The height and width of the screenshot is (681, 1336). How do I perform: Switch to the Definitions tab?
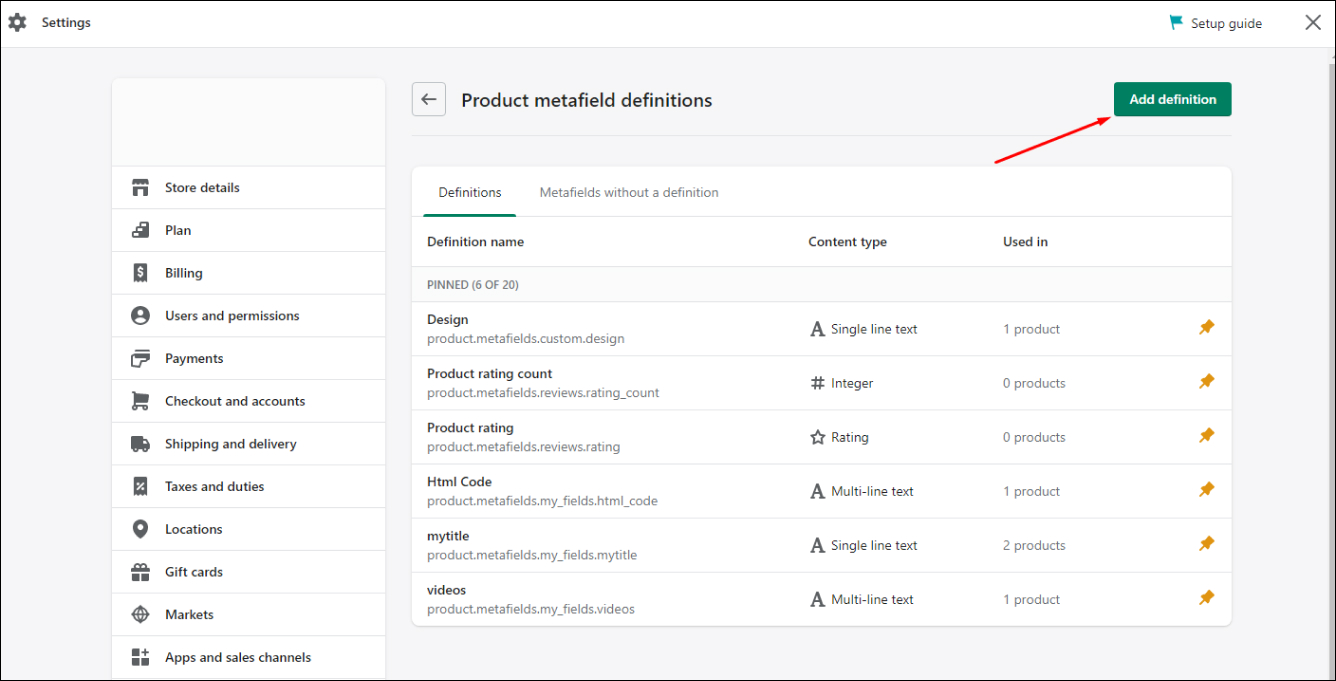(470, 192)
